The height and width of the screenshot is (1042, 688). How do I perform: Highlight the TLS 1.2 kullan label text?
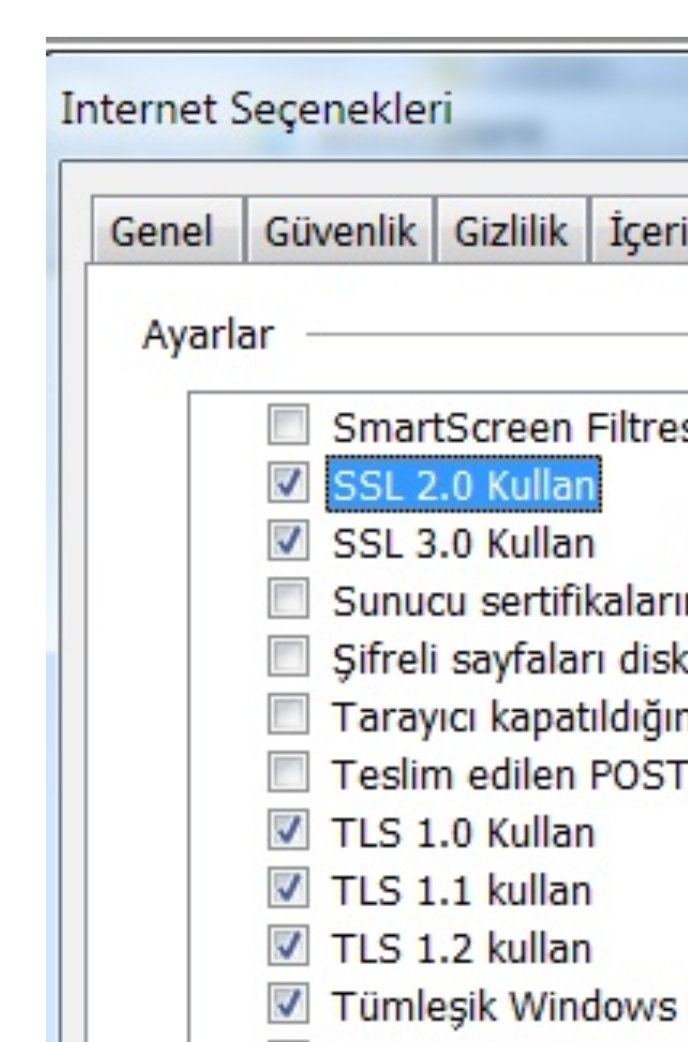pos(461,947)
